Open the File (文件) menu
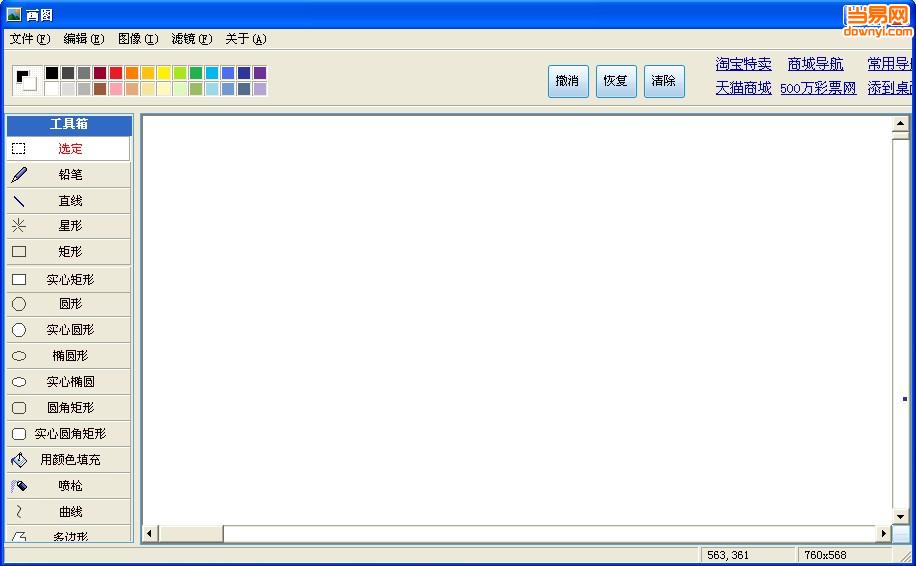 29,39
